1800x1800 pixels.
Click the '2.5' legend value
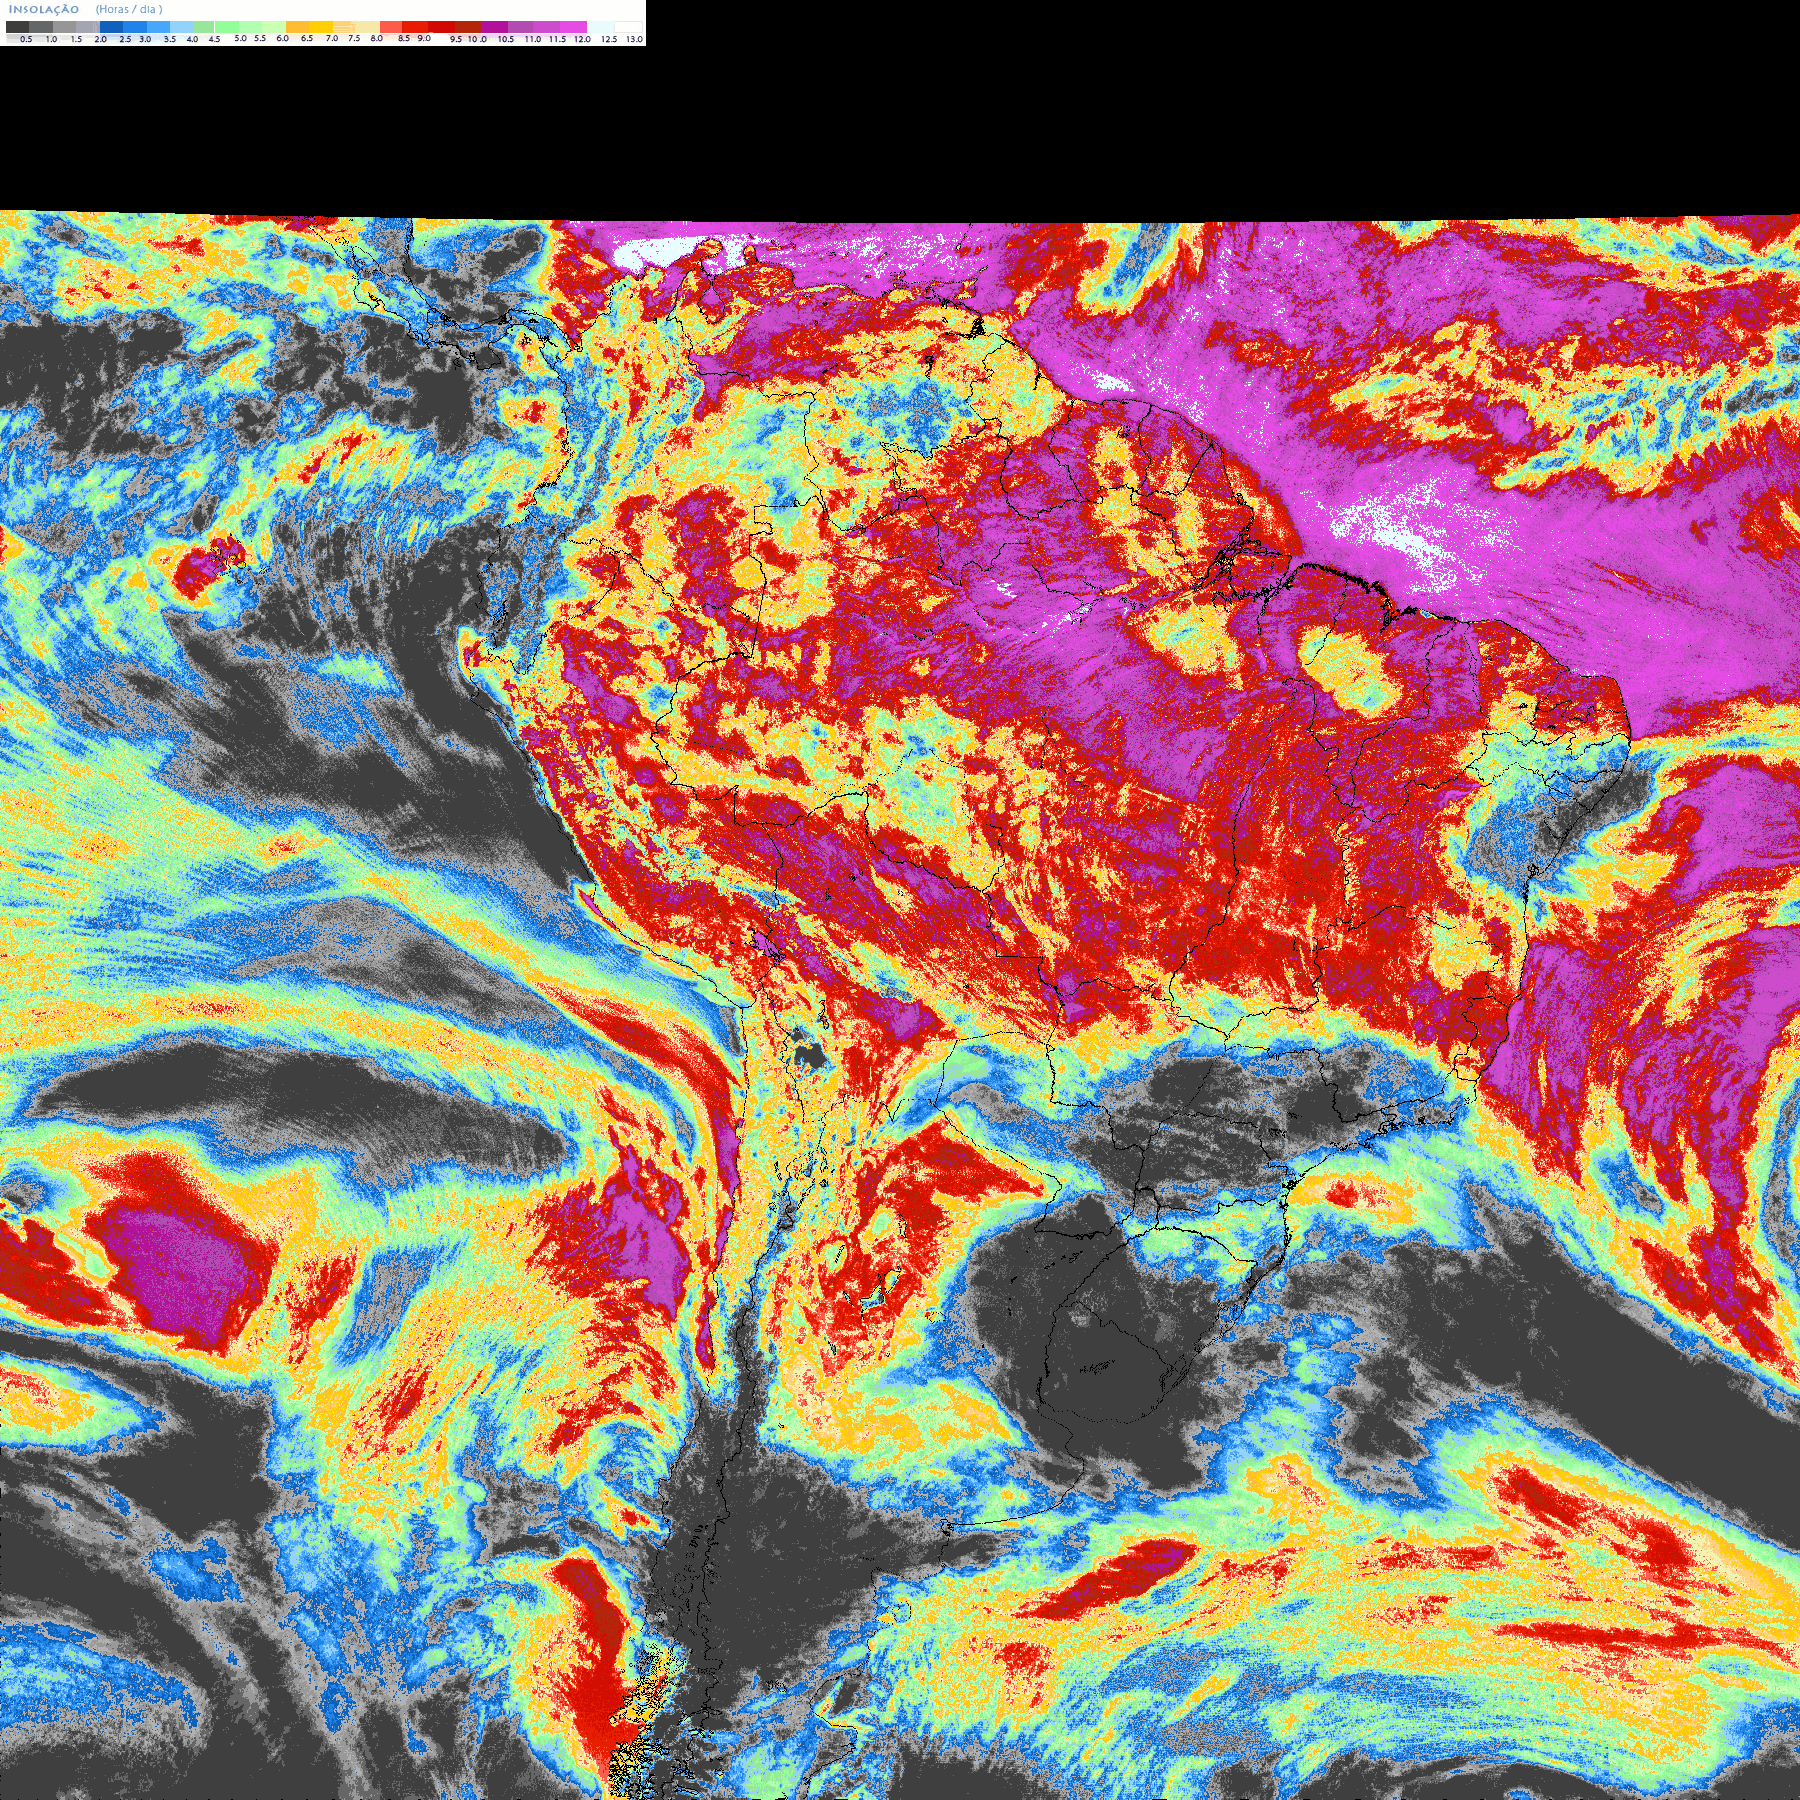pos(125,39)
